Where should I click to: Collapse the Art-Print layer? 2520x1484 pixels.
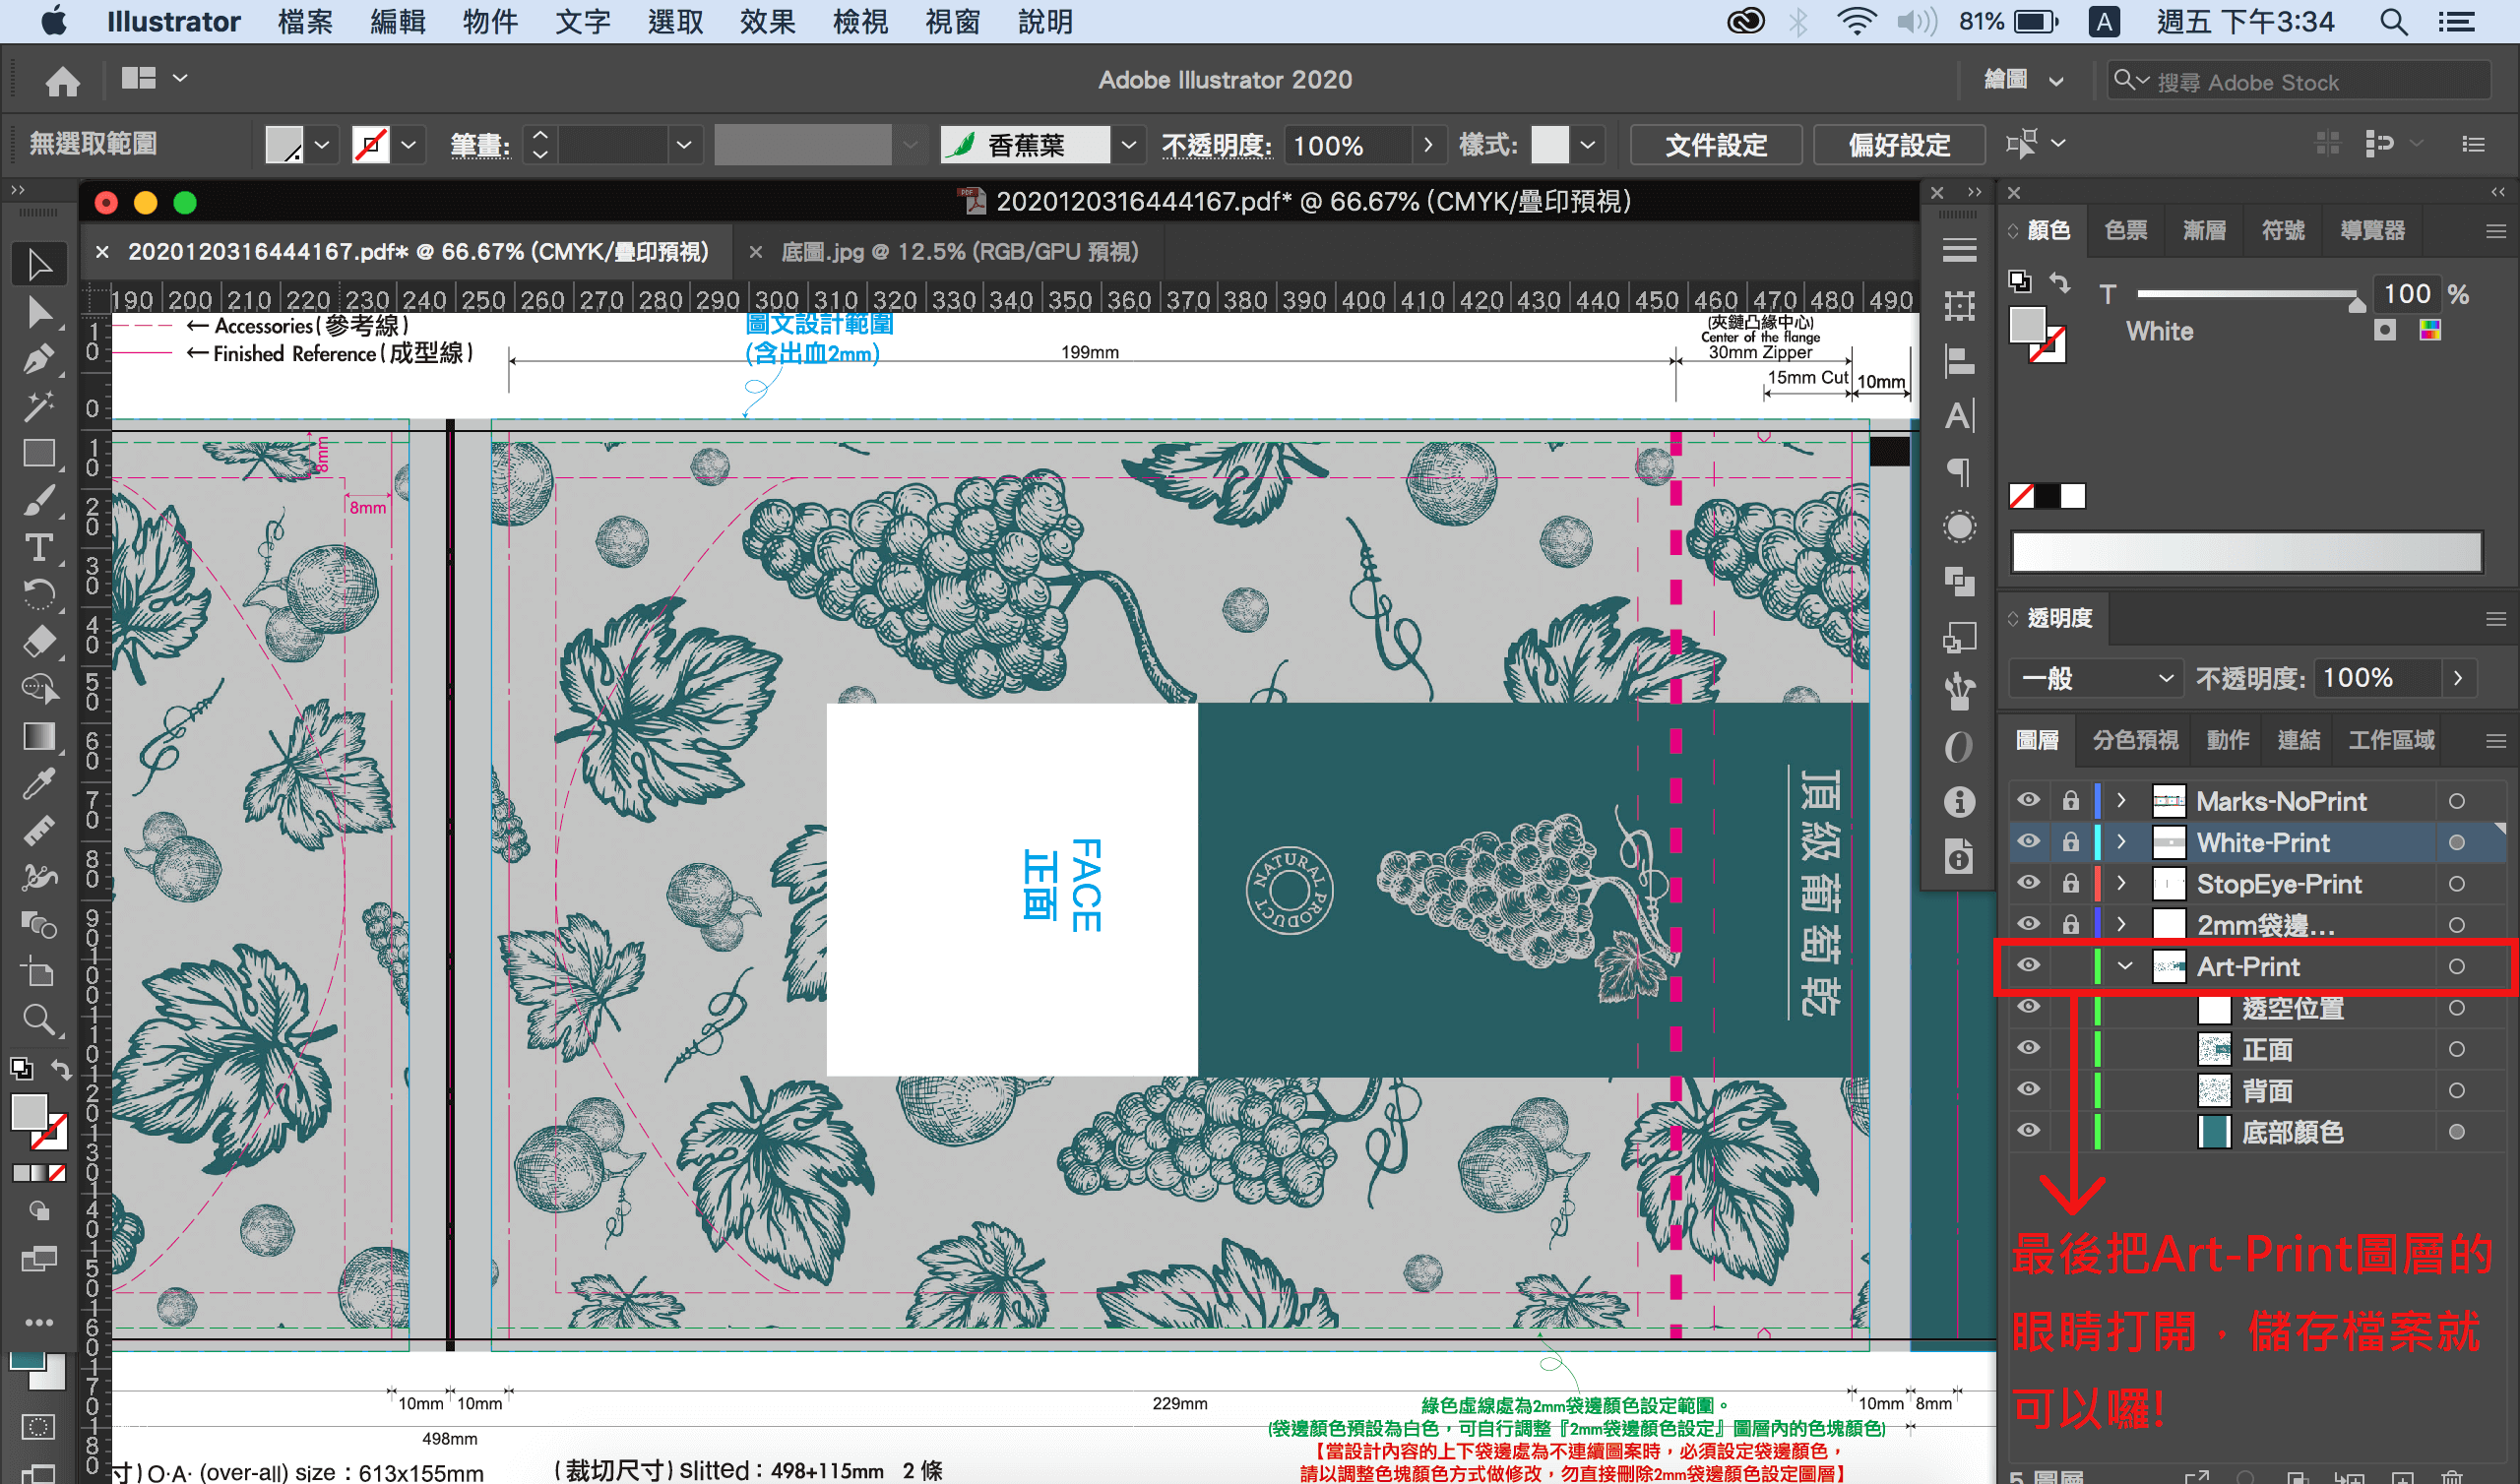(x=2125, y=966)
